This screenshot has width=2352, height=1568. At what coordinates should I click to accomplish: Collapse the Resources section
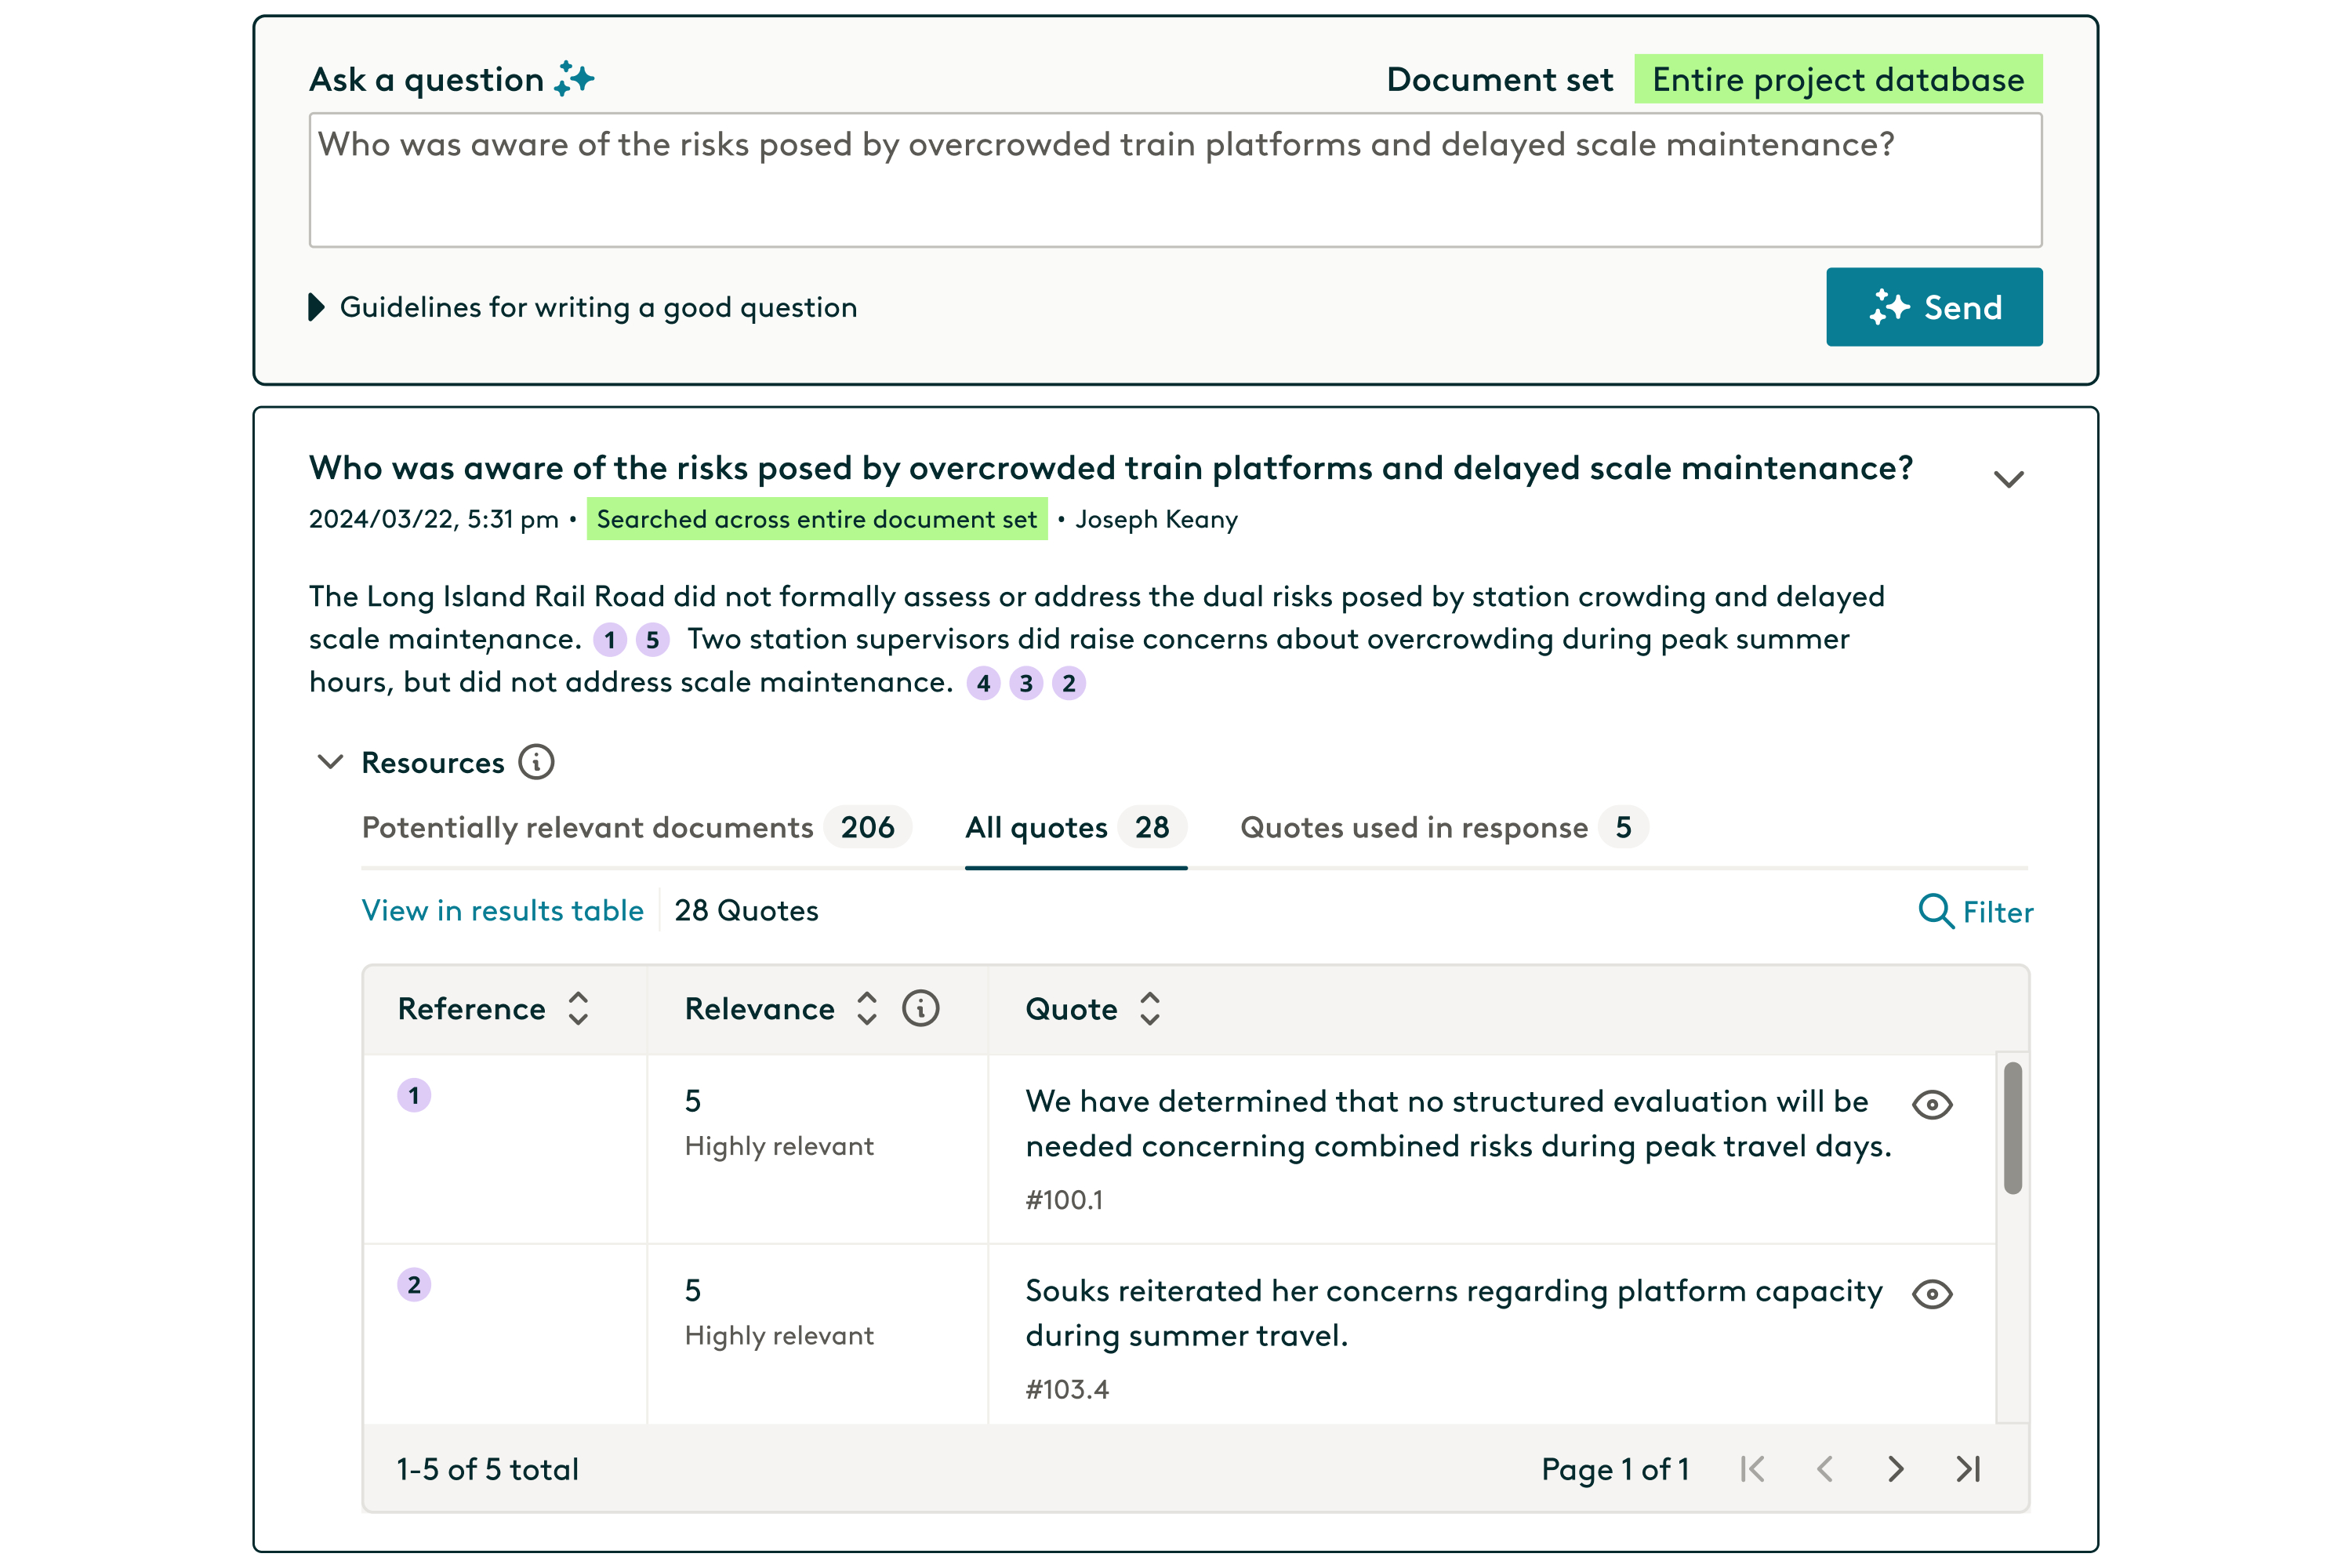point(330,762)
